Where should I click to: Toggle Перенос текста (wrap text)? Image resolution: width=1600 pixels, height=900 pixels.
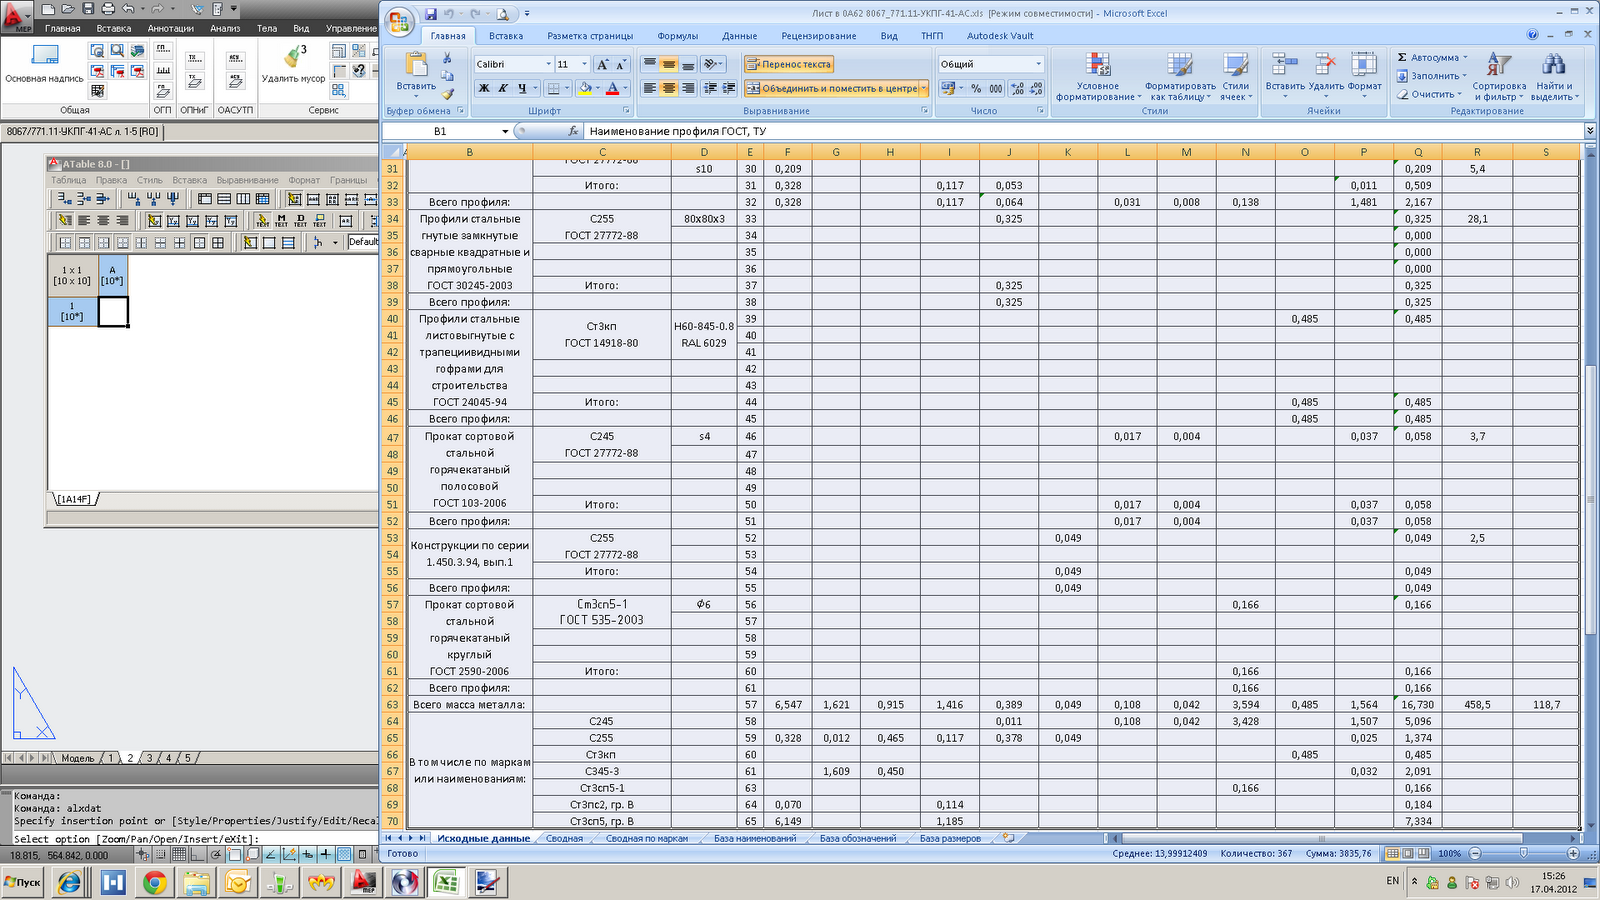pyautogui.click(x=789, y=64)
